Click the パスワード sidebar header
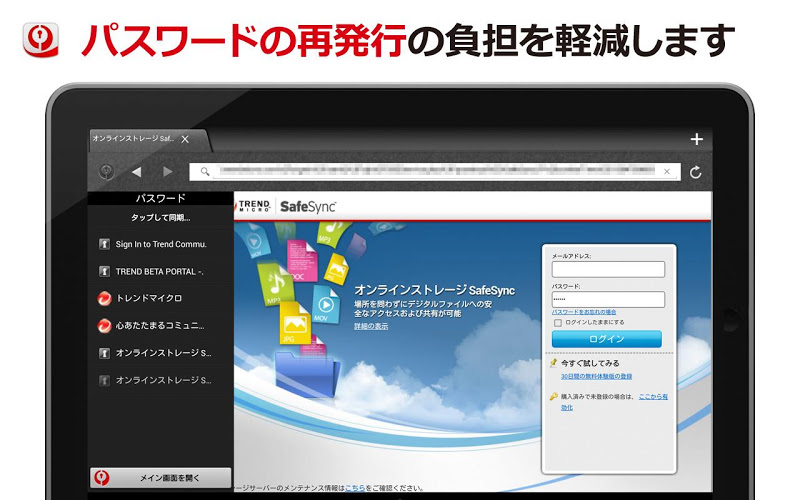Viewport: 800px width, 500px height. (x=160, y=198)
